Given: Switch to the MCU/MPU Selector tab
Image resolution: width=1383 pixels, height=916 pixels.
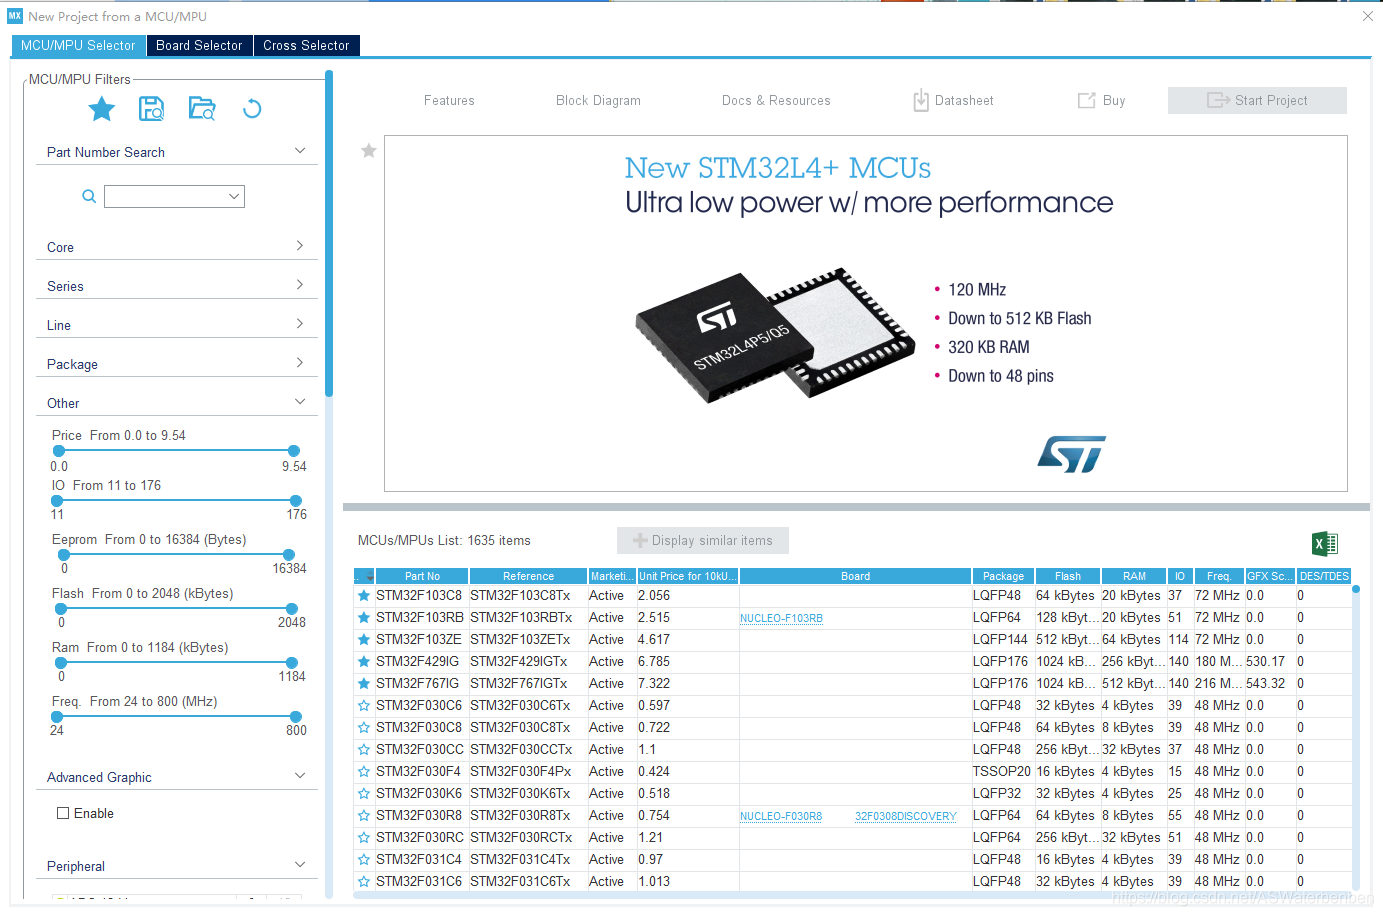Looking at the screenshot, I should click(x=78, y=46).
